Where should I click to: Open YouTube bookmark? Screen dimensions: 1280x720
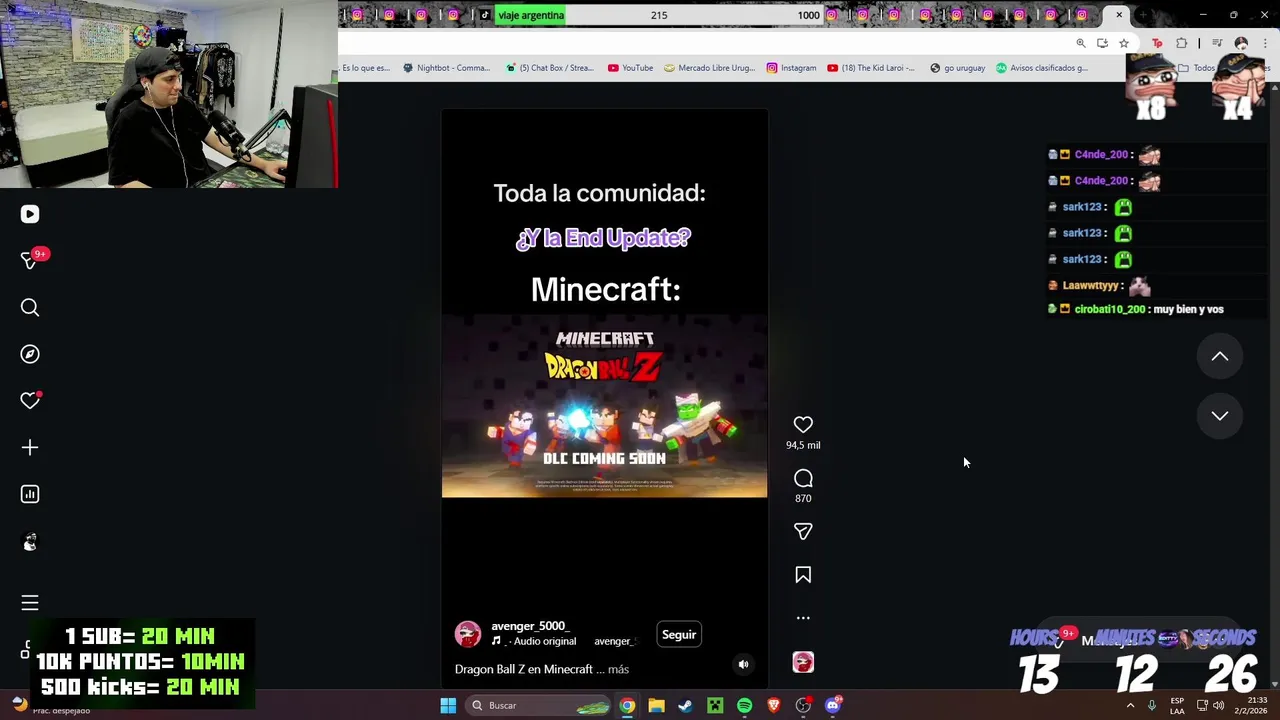(x=630, y=68)
